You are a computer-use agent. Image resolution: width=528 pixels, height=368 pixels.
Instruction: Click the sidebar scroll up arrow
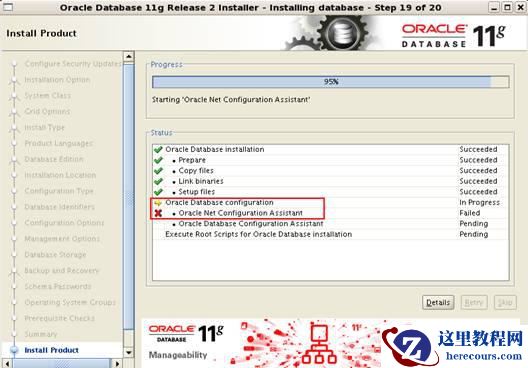pos(129,57)
